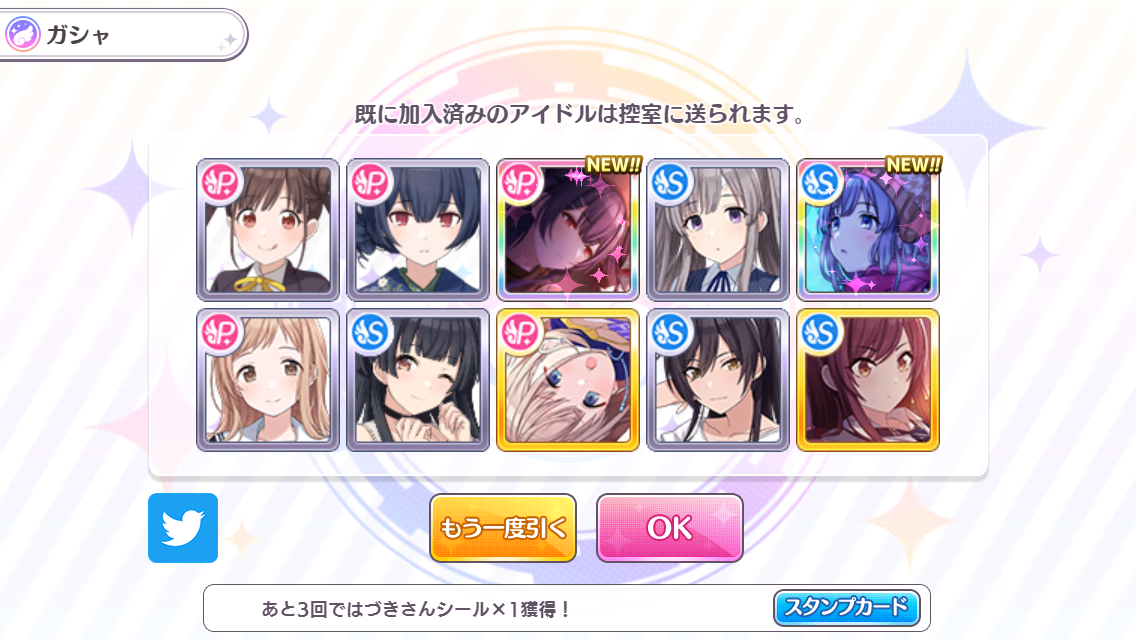Click the pink OK button
Viewport: 1136px width, 640px height.
click(x=669, y=528)
